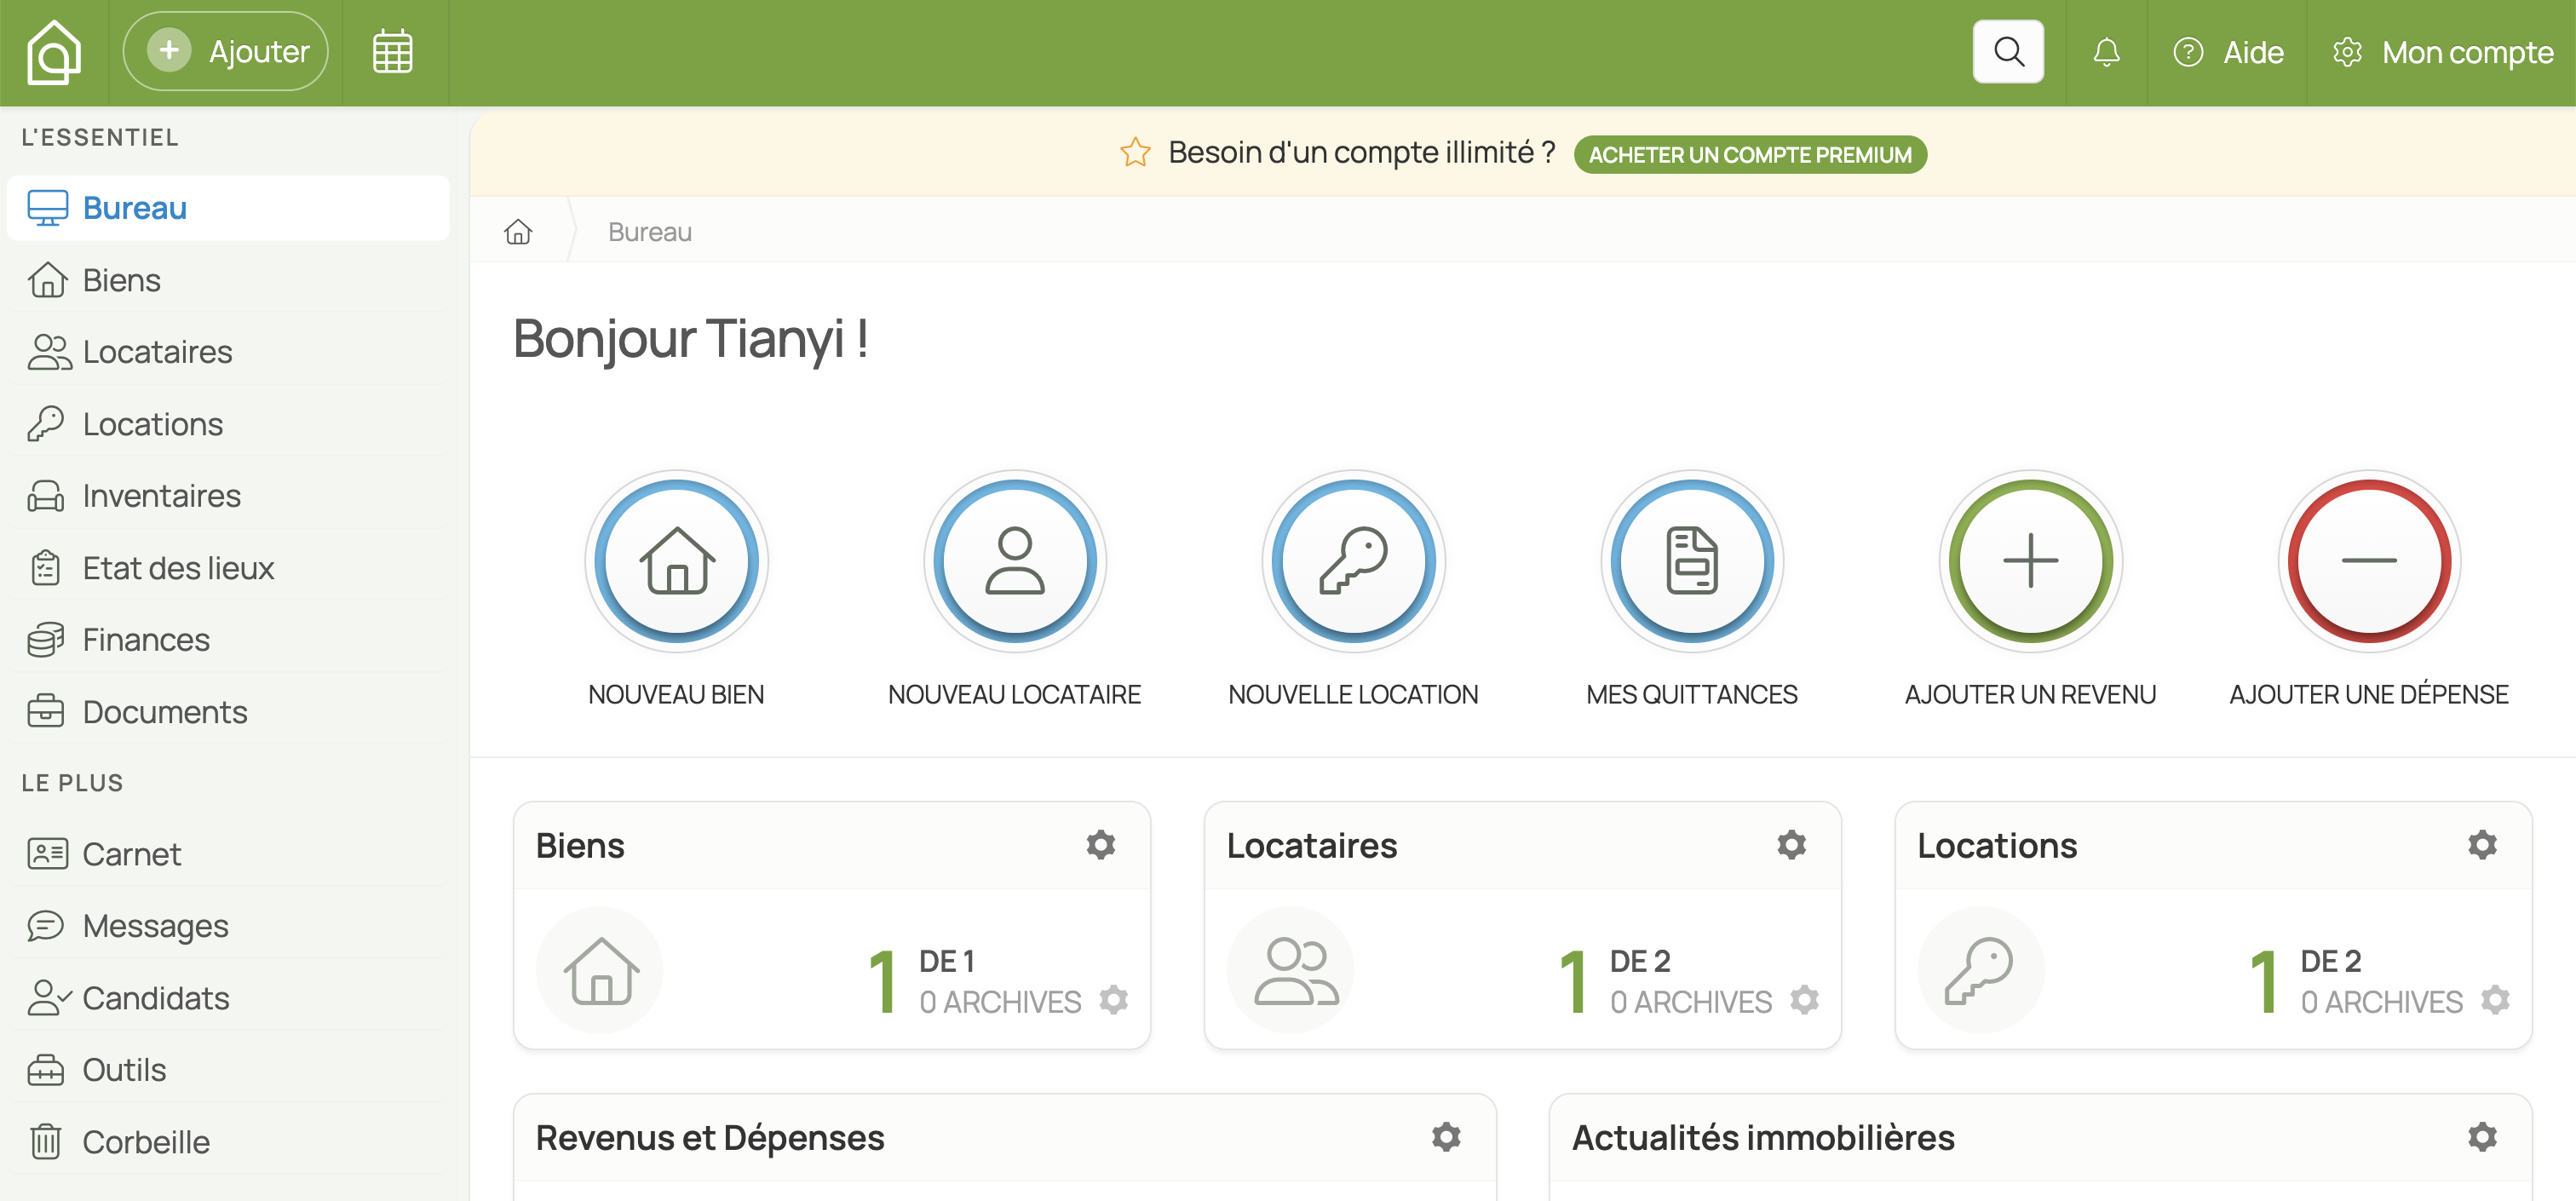Open Outils sidebar item
This screenshot has width=2576, height=1201.
tap(228, 1070)
